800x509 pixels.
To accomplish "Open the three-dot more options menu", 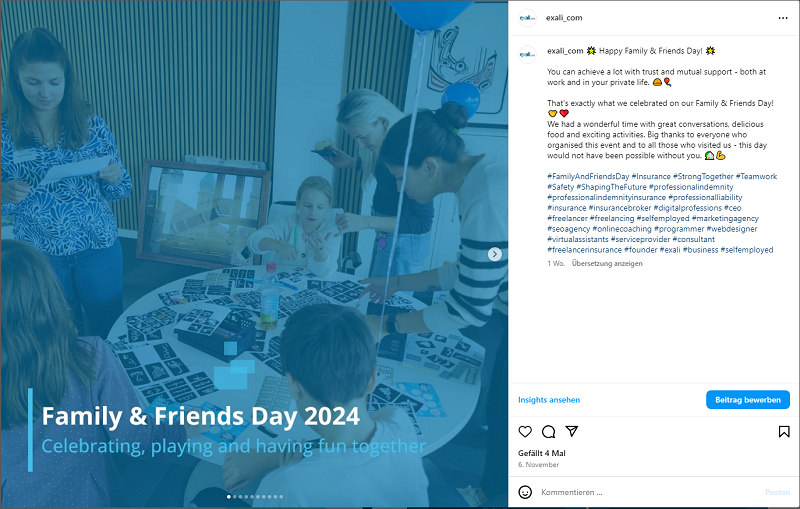I will coord(783,18).
